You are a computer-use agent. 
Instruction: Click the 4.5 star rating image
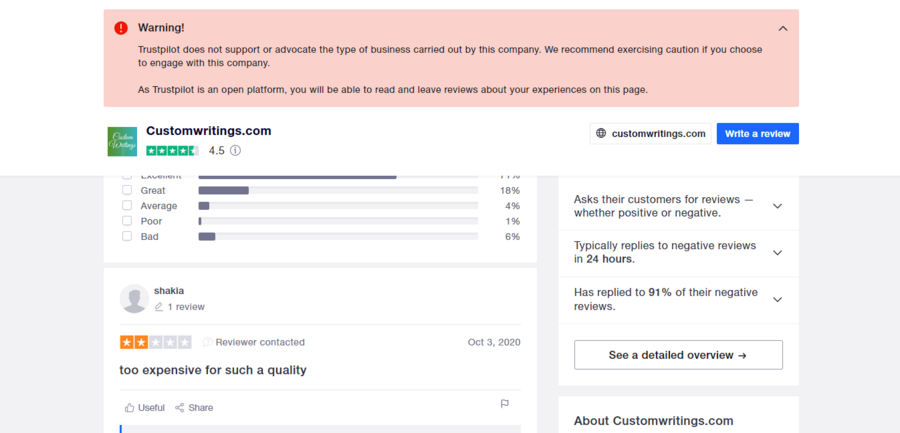(x=172, y=151)
